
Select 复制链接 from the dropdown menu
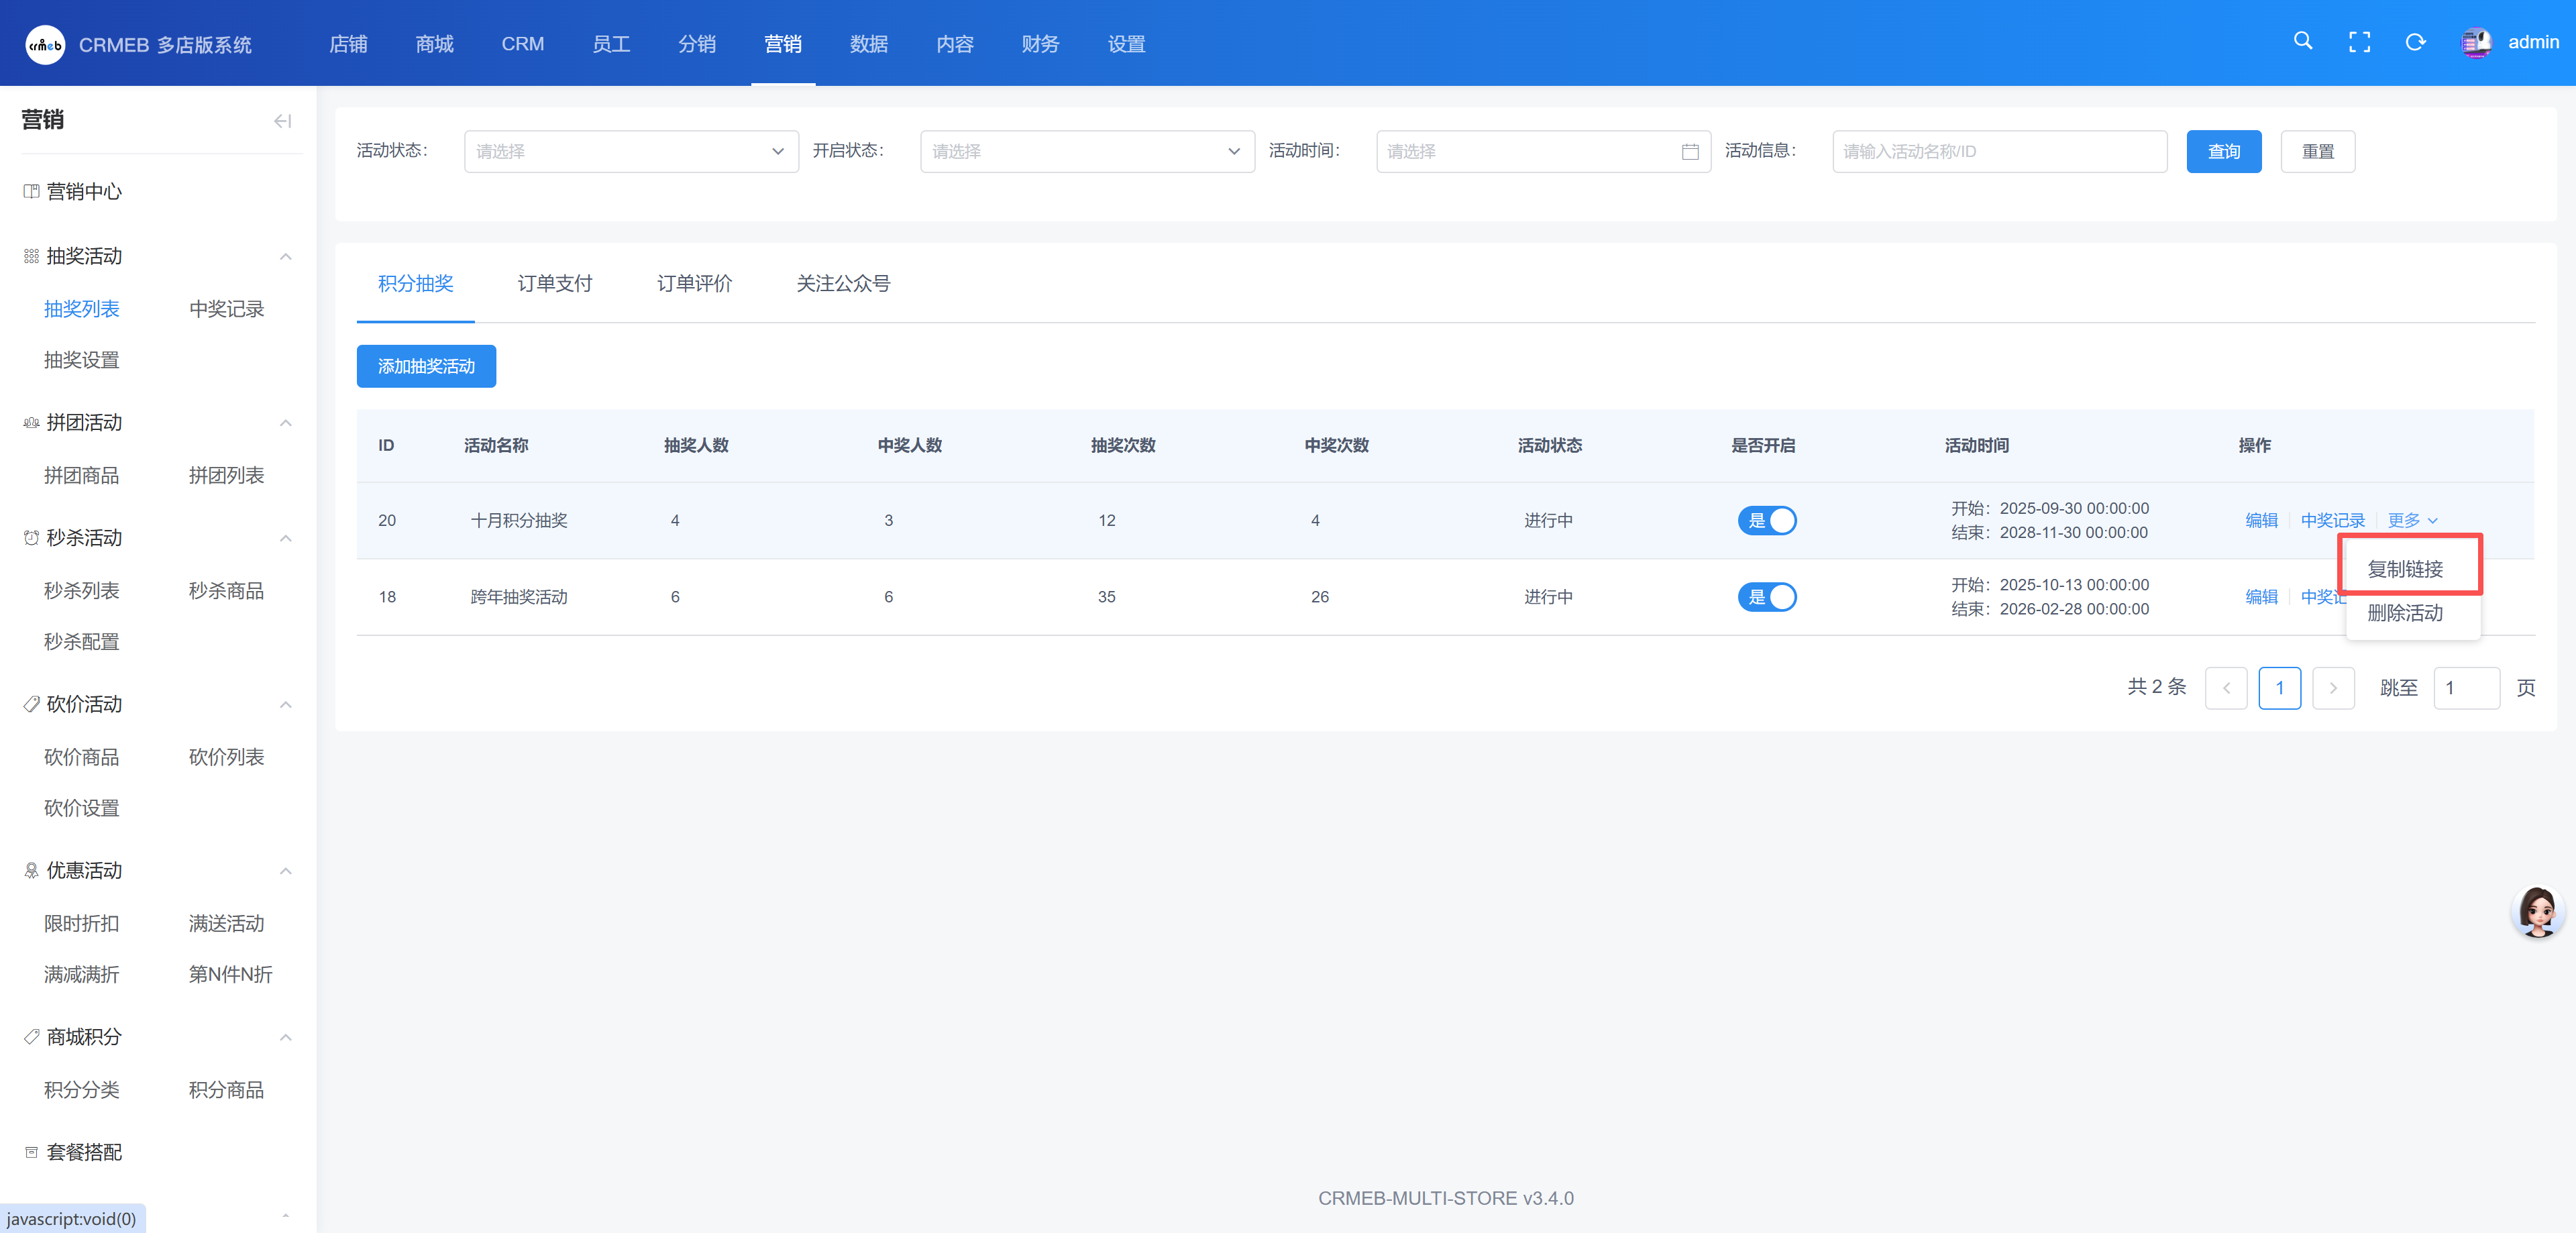click(x=2404, y=569)
